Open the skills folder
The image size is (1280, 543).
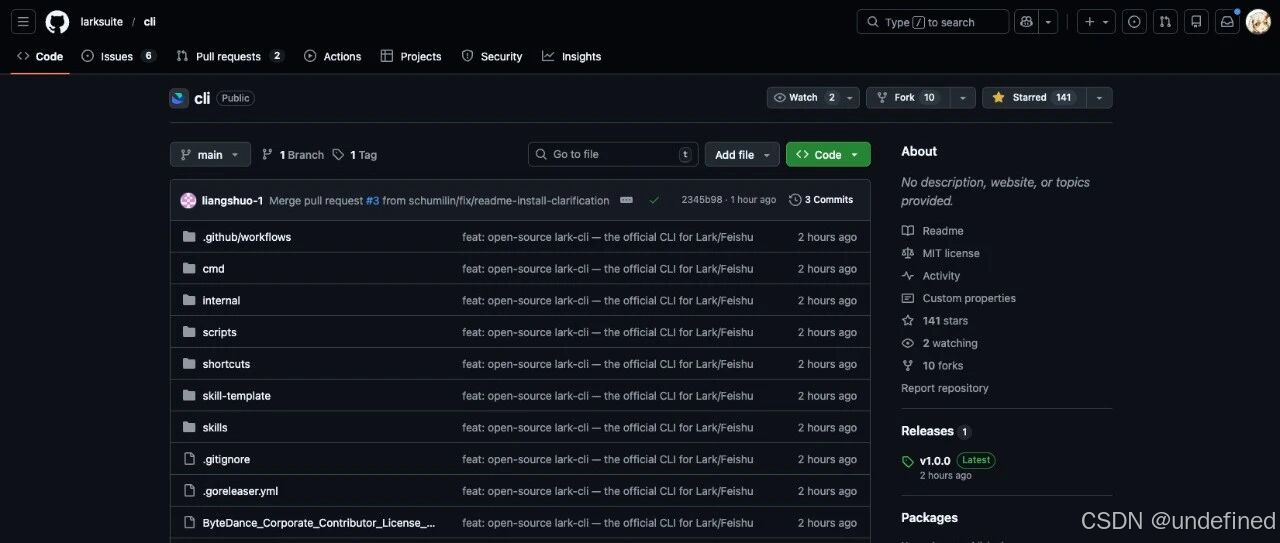[x=215, y=428]
